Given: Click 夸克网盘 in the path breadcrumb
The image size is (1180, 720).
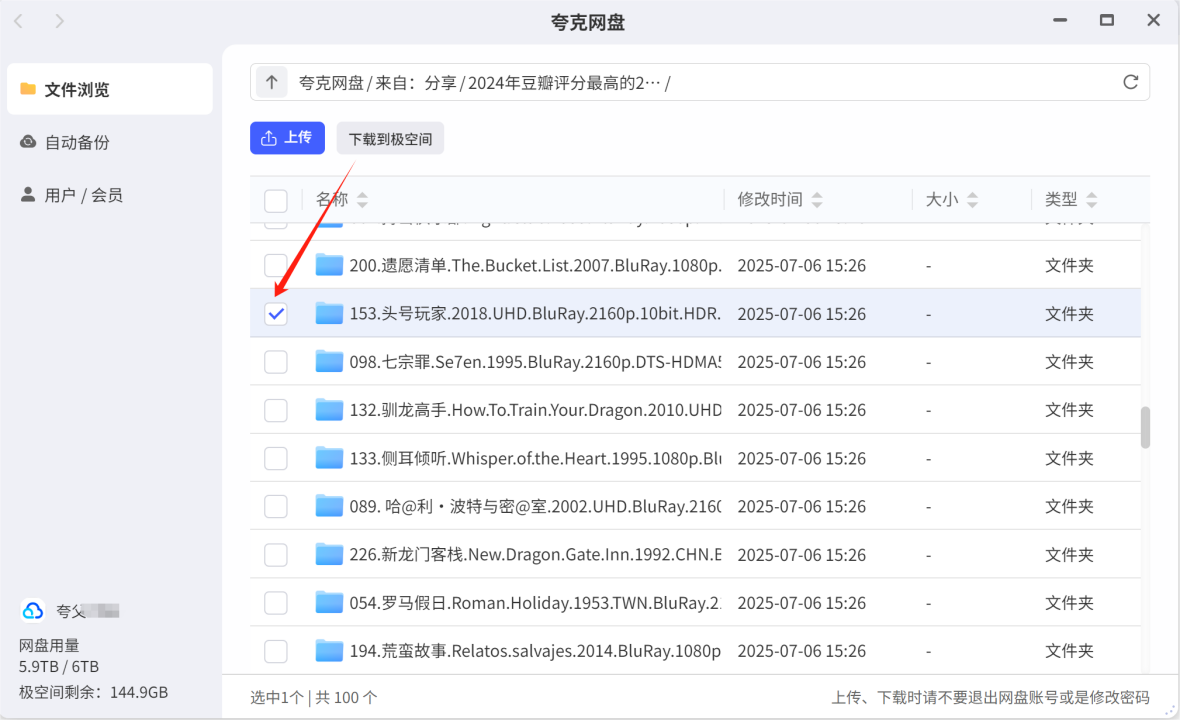Looking at the screenshot, I should pyautogui.click(x=331, y=83).
